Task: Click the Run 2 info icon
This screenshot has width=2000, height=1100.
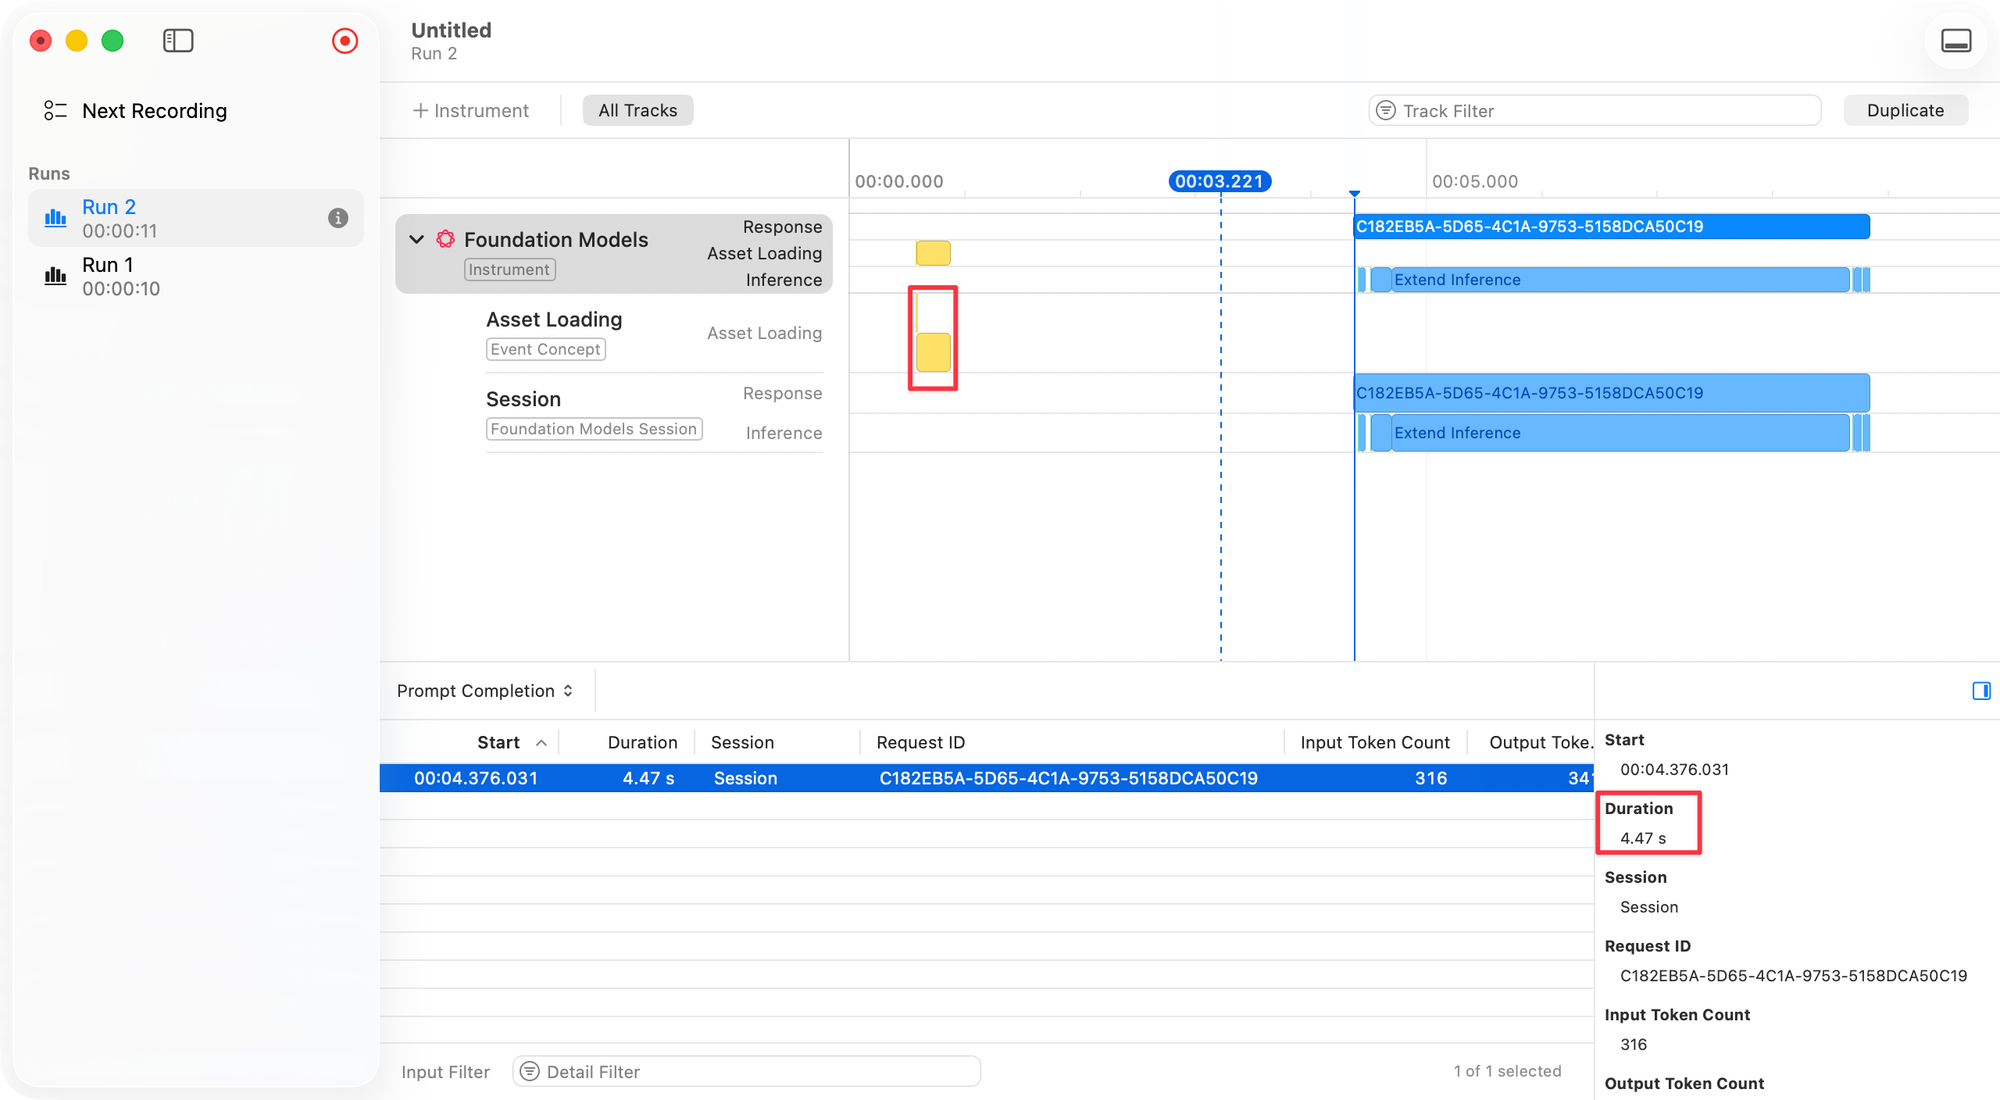Action: tap(338, 218)
